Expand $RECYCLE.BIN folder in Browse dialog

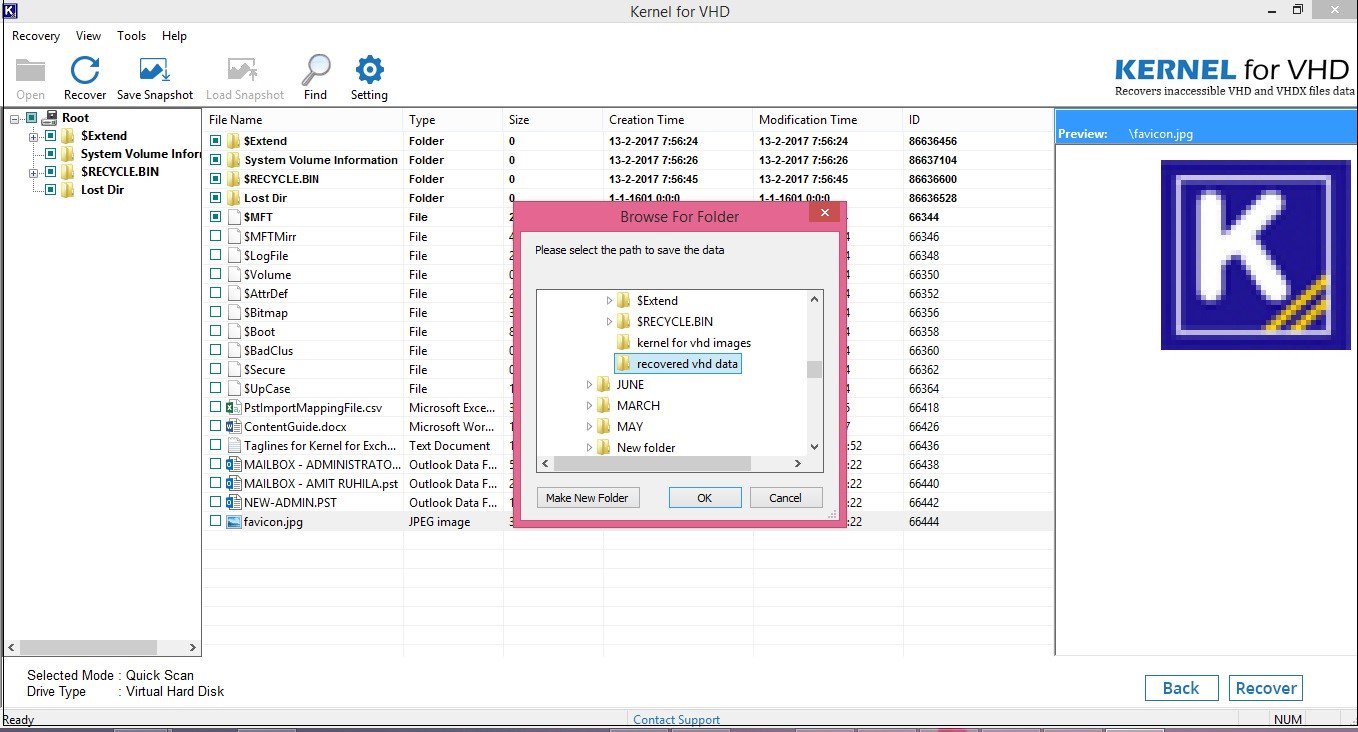(609, 322)
